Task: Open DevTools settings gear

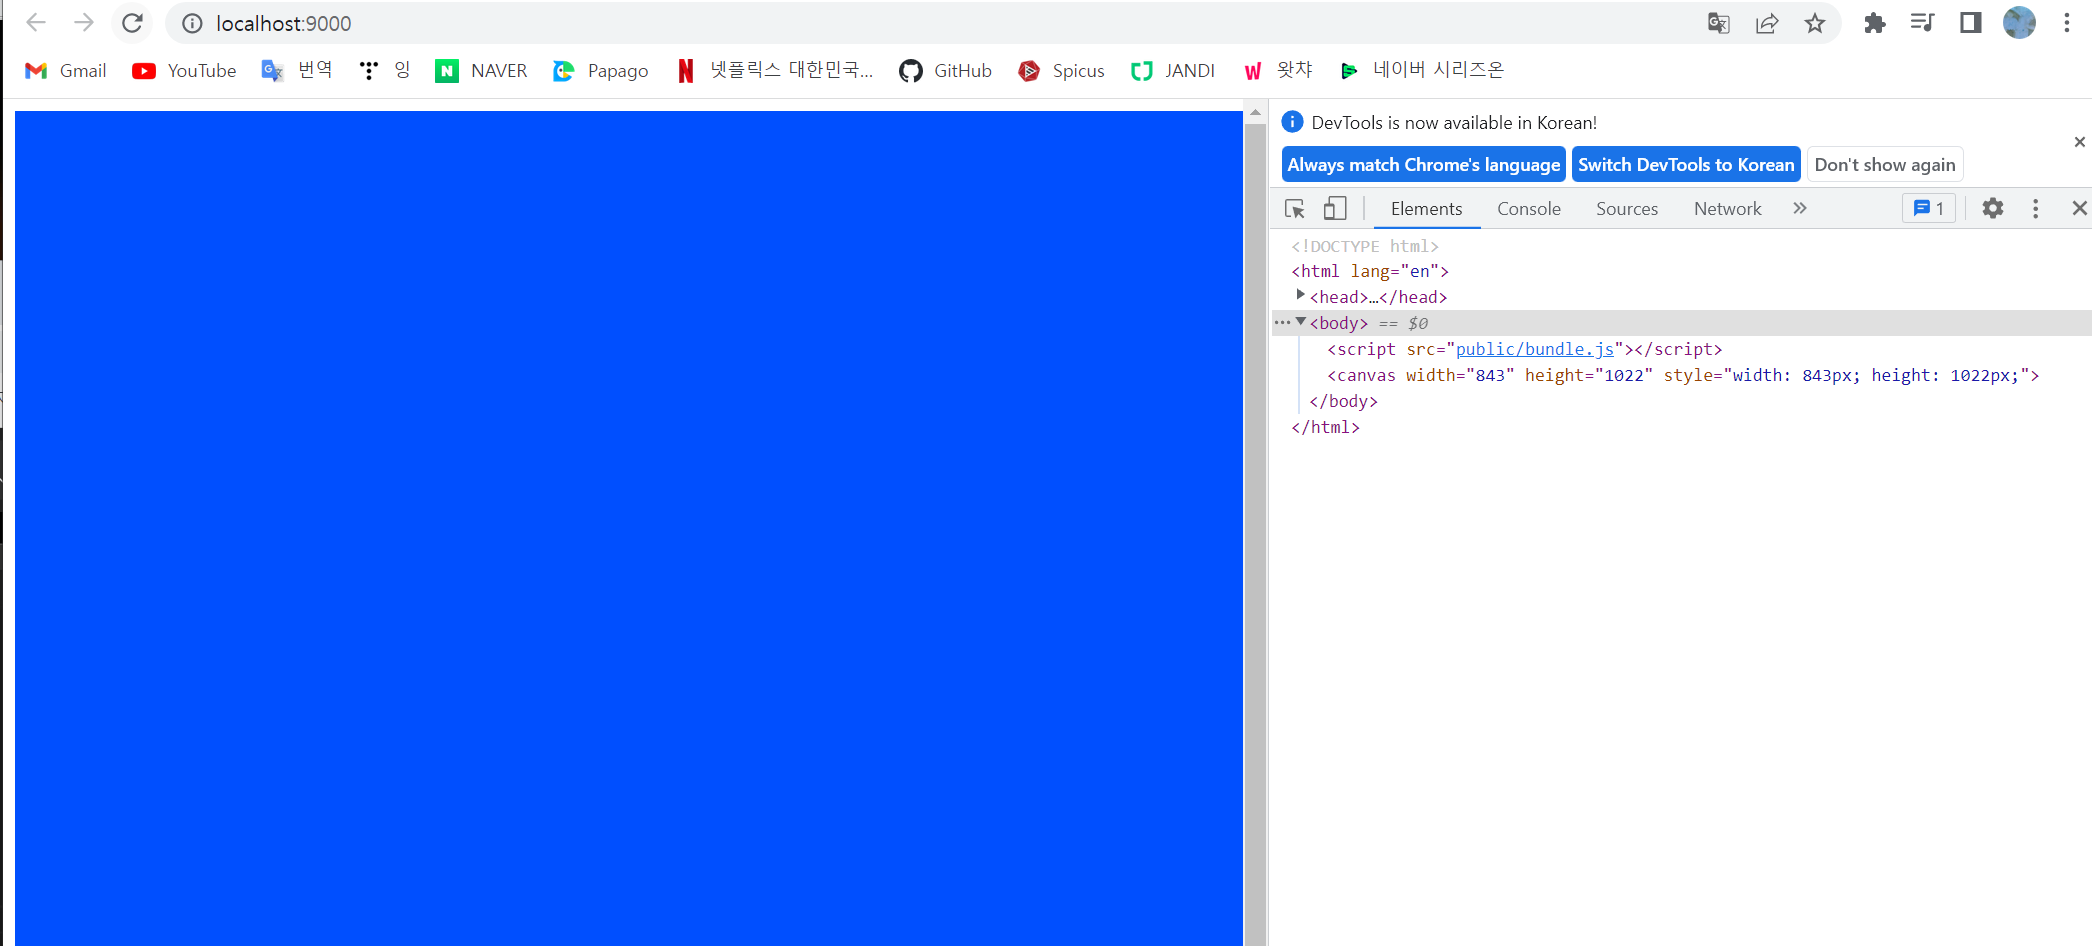Action: pyautogui.click(x=1993, y=208)
